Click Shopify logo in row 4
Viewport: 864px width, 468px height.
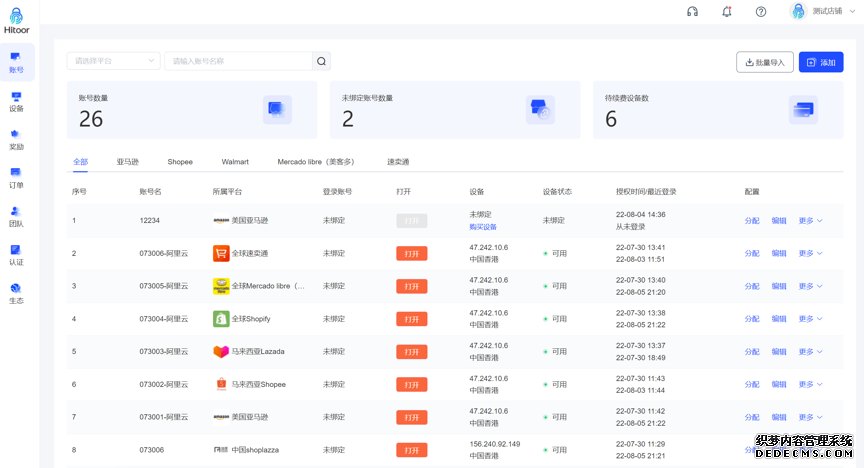click(221, 319)
